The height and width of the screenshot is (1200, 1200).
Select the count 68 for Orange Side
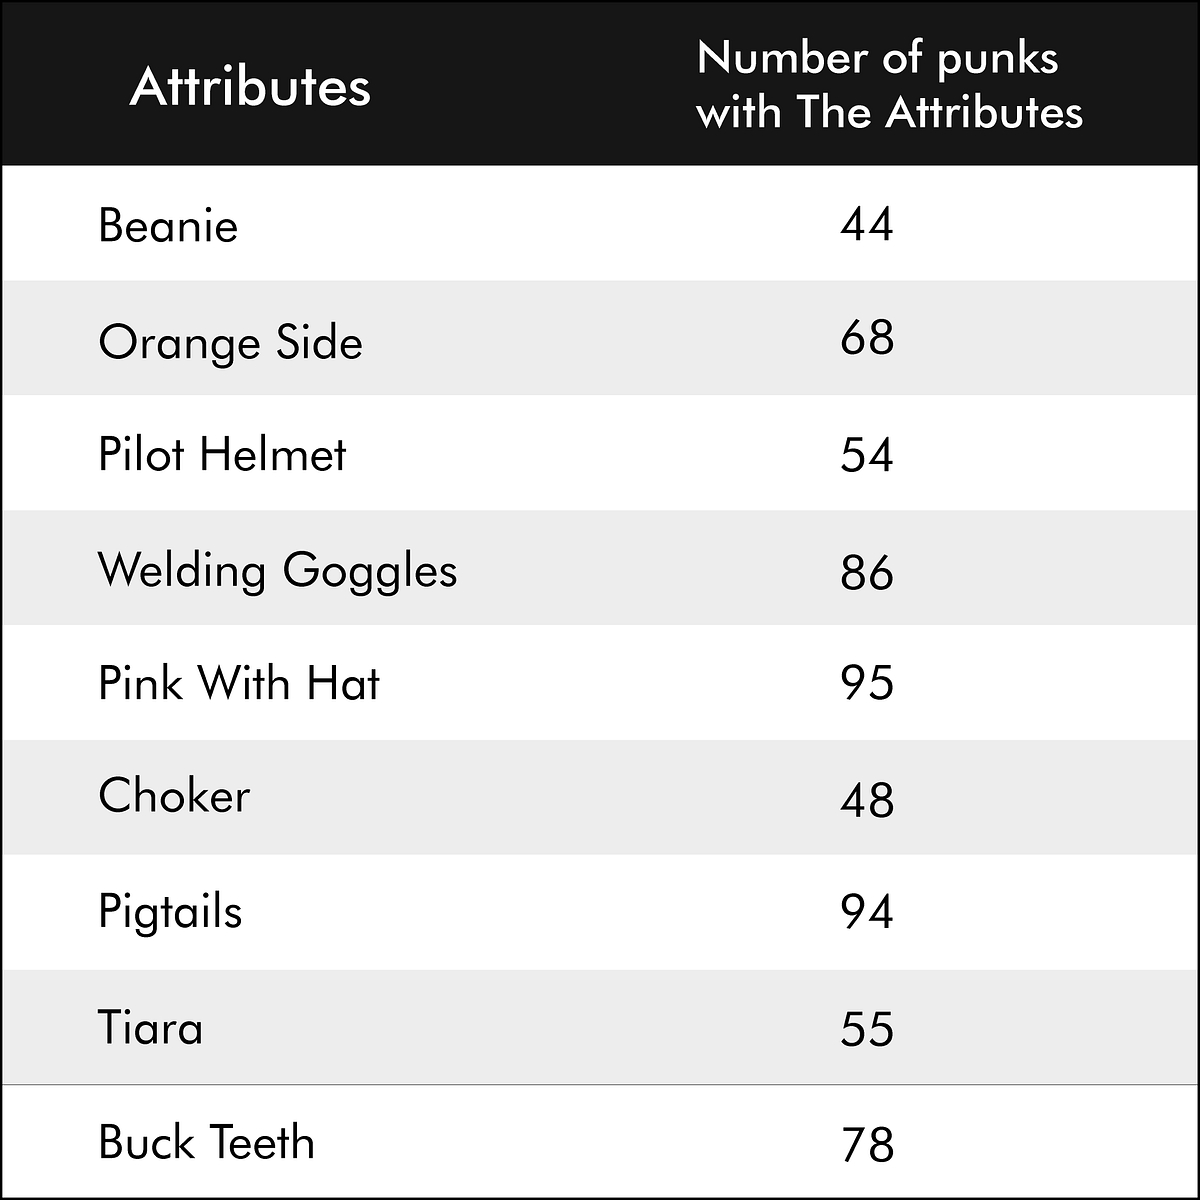pos(866,338)
